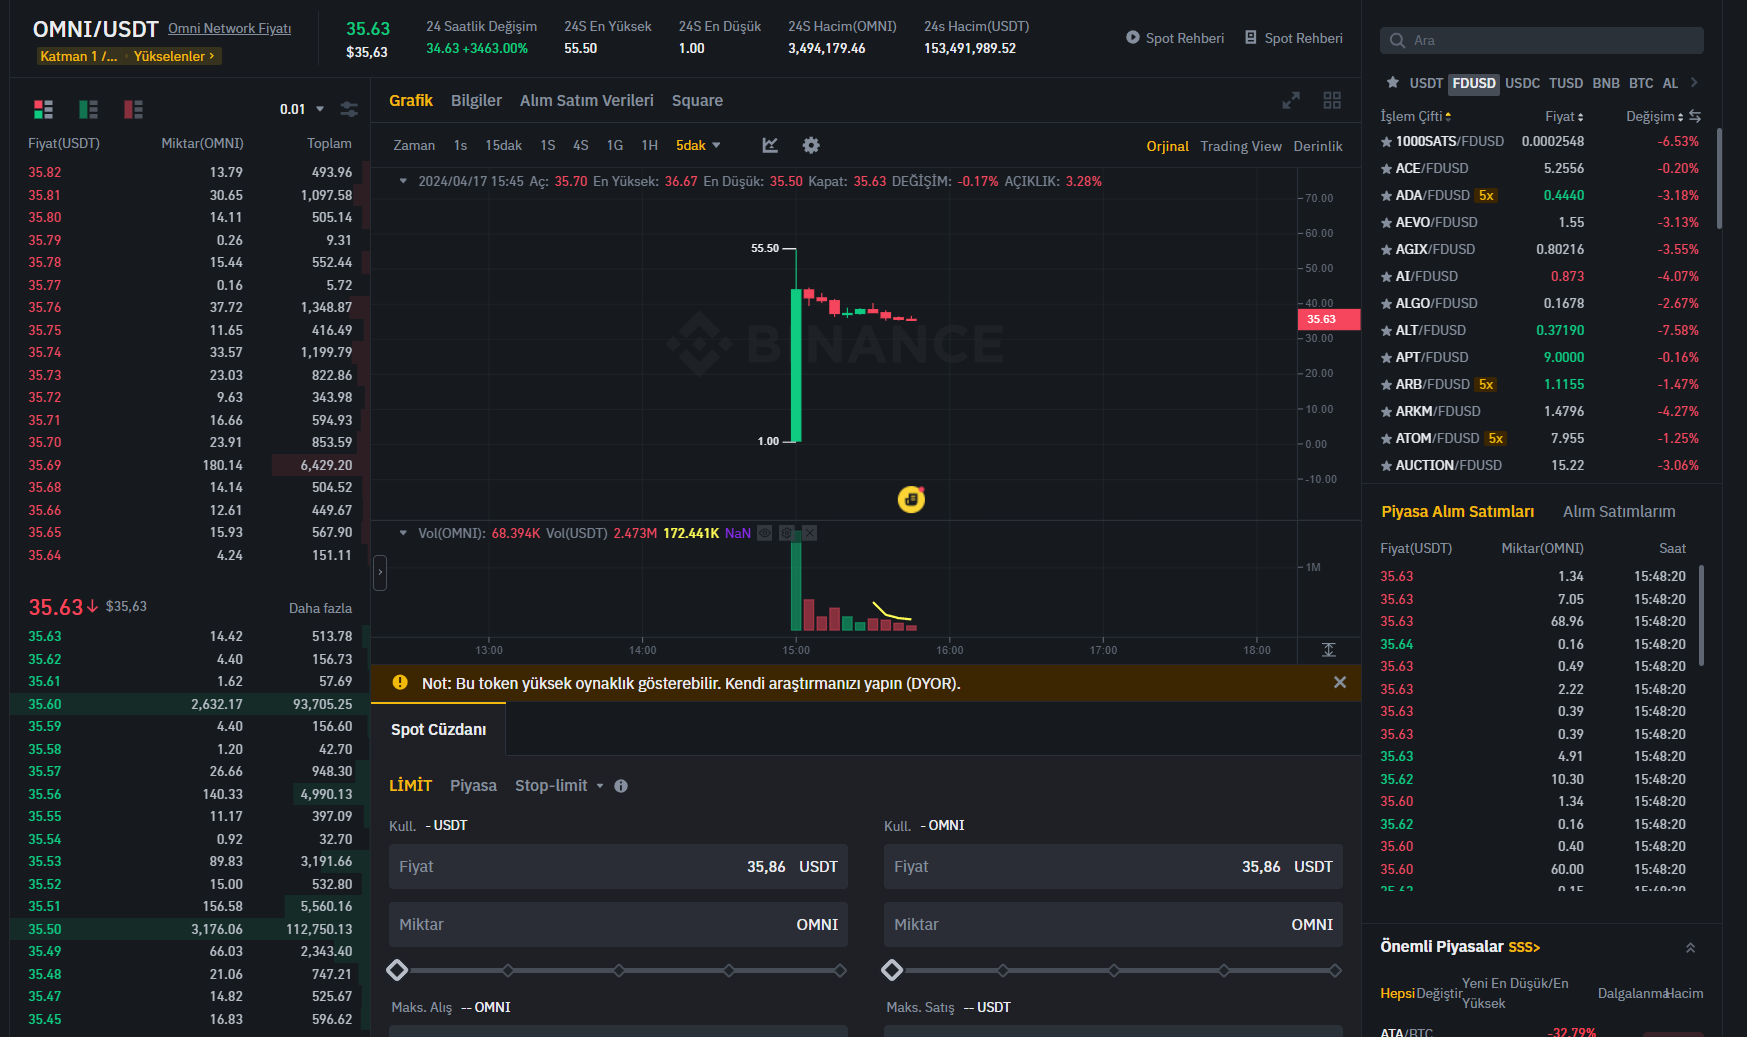Favorite the ACE/FDUSD pair star
Image resolution: width=1747 pixels, height=1037 pixels.
coord(1386,169)
